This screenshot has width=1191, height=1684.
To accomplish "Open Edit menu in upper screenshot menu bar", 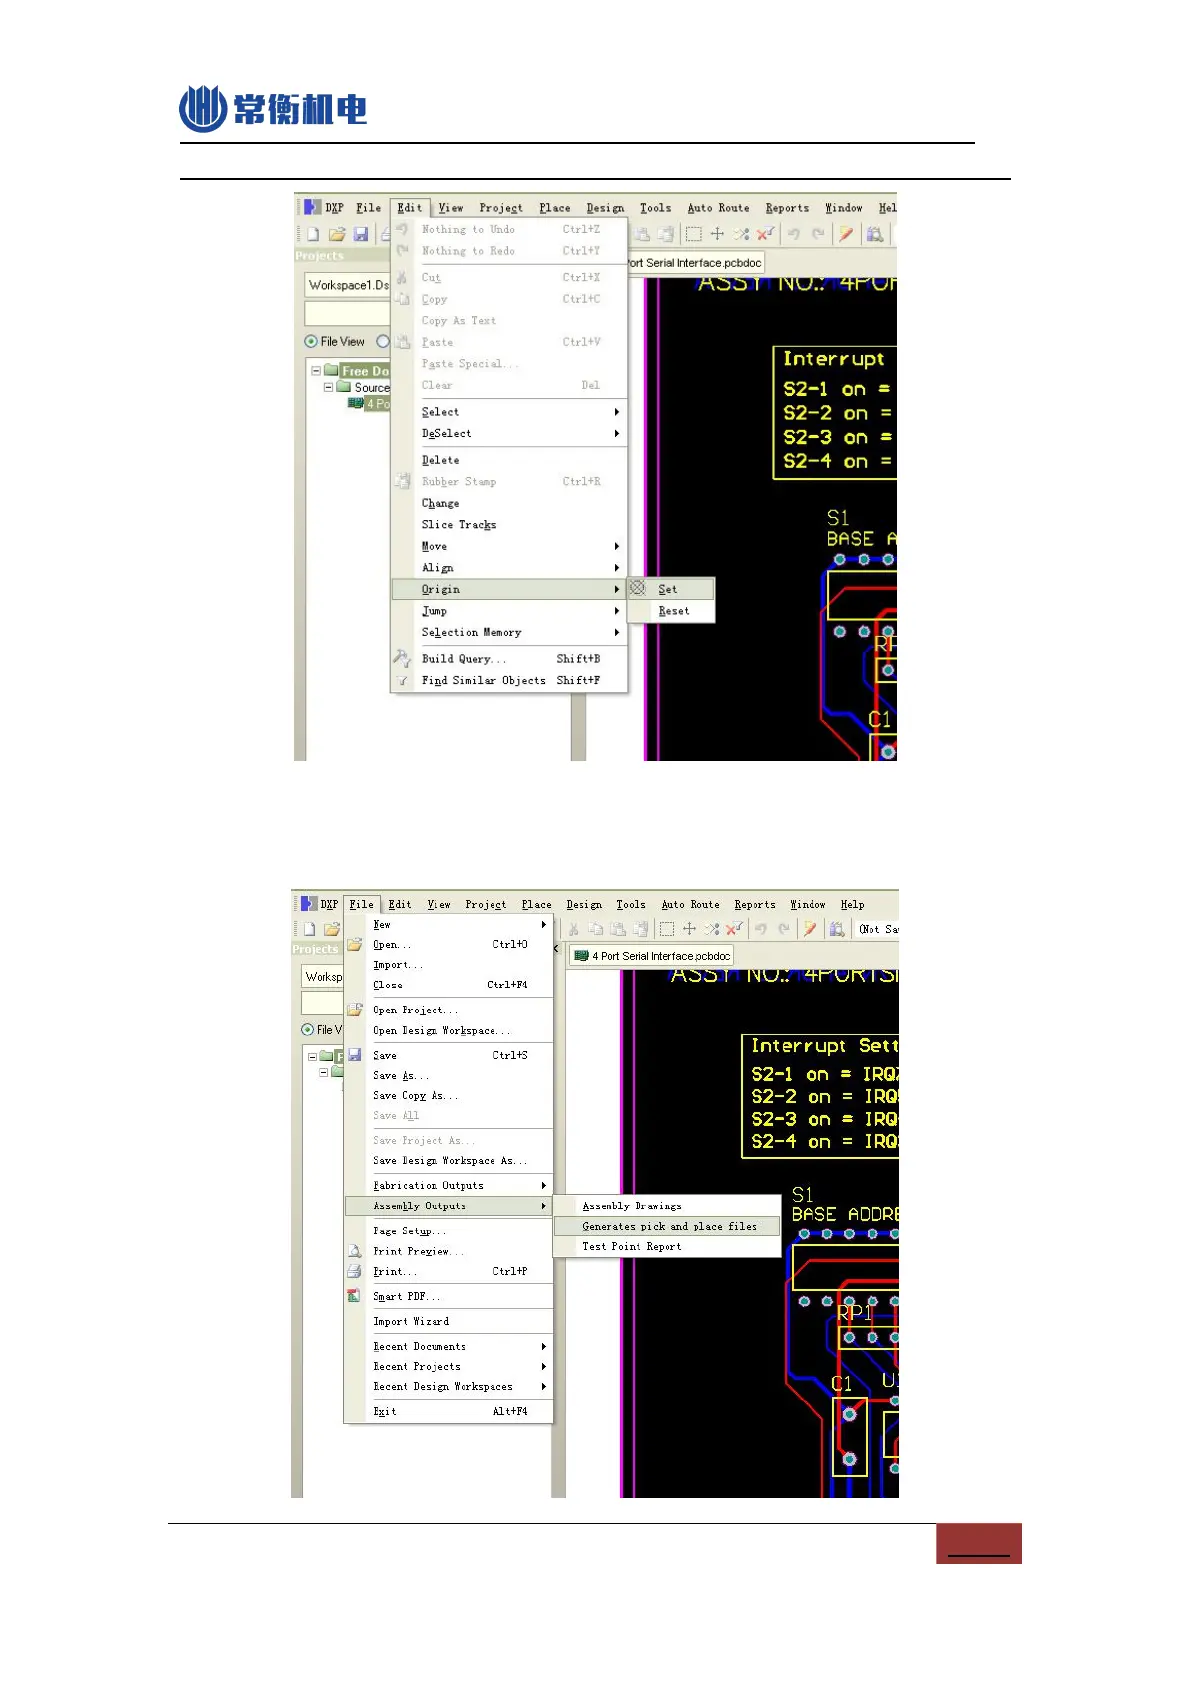I will click(410, 208).
